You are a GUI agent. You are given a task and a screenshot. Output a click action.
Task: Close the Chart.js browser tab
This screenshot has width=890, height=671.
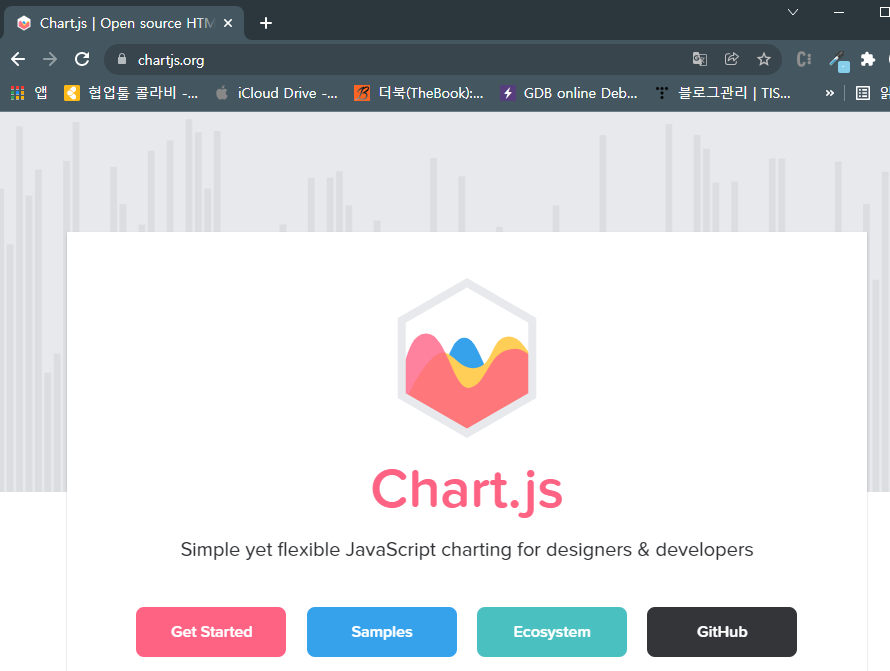click(x=228, y=23)
